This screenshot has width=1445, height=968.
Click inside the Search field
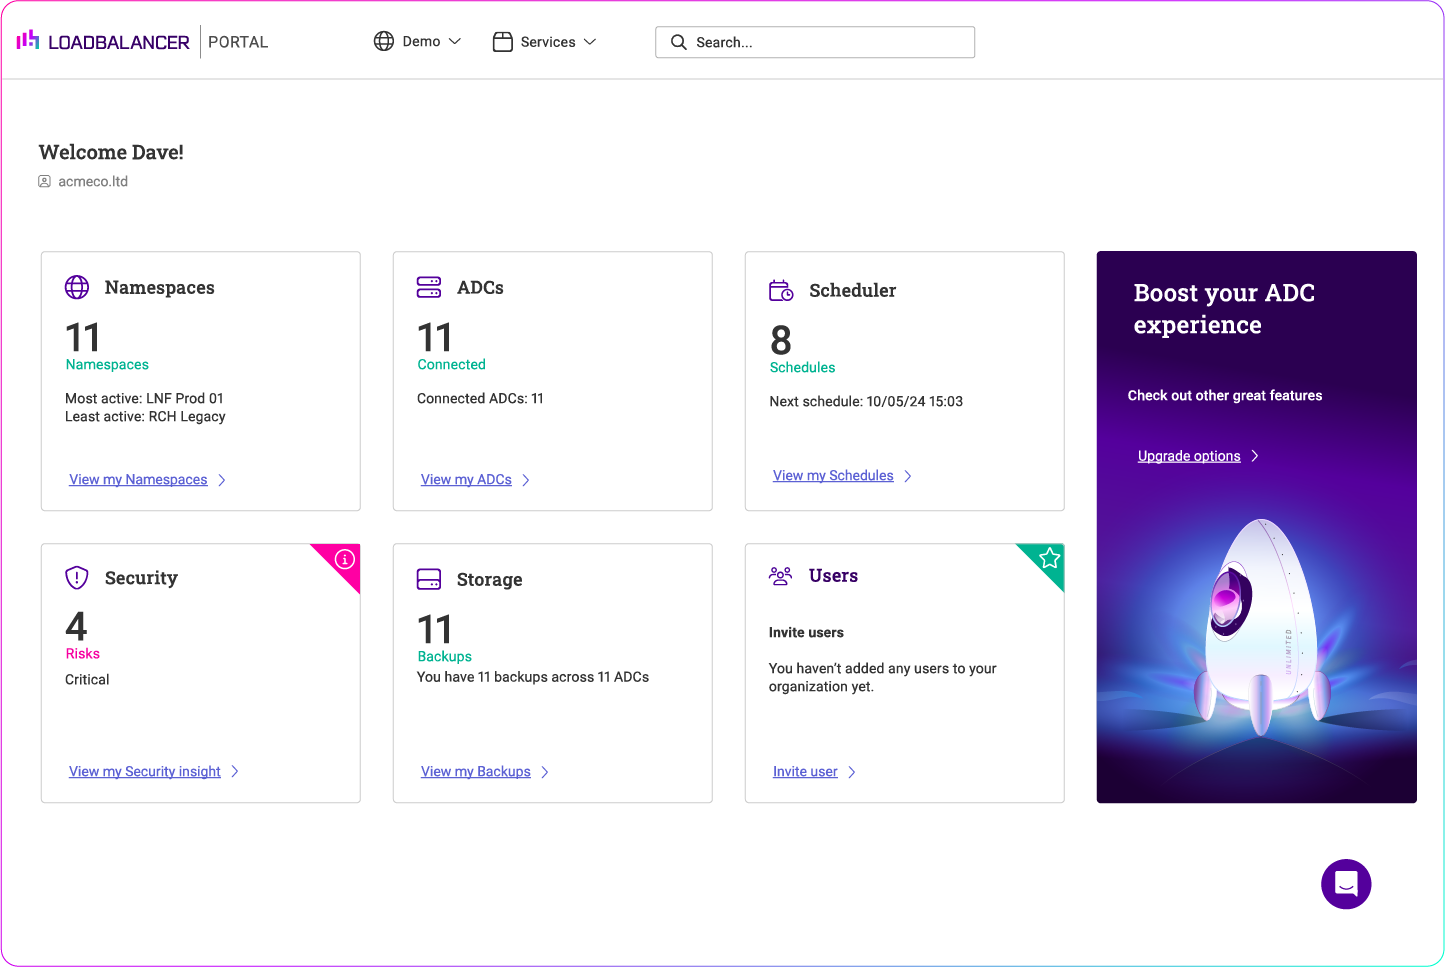pos(815,42)
